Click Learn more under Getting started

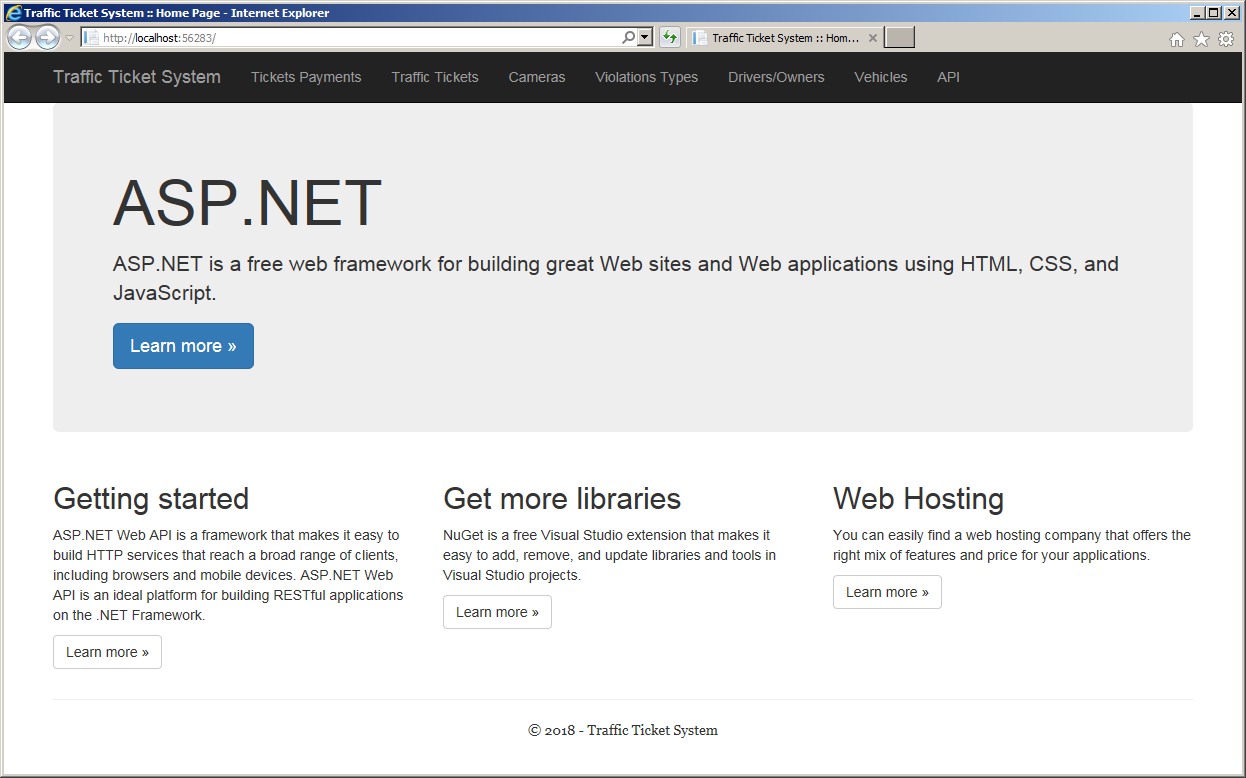(x=107, y=652)
